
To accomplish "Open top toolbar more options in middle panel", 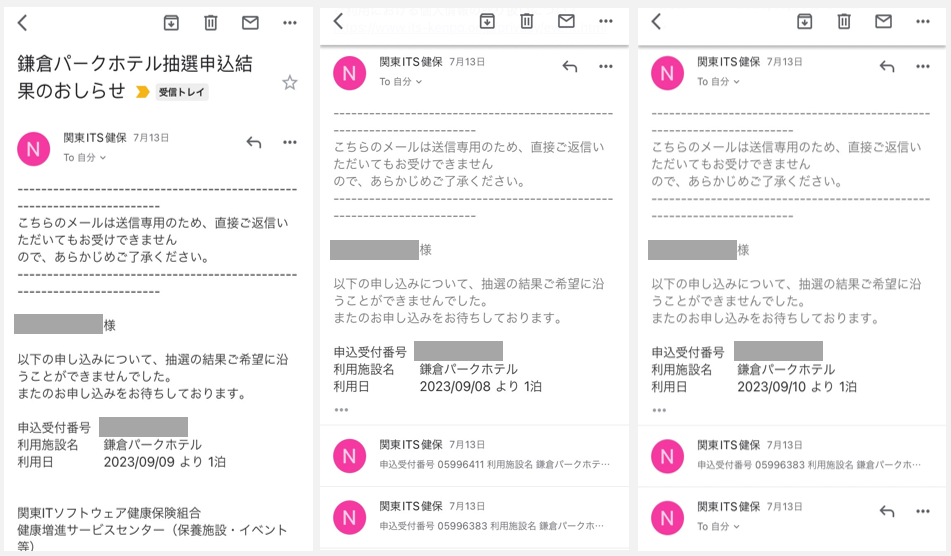I will [x=606, y=21].
